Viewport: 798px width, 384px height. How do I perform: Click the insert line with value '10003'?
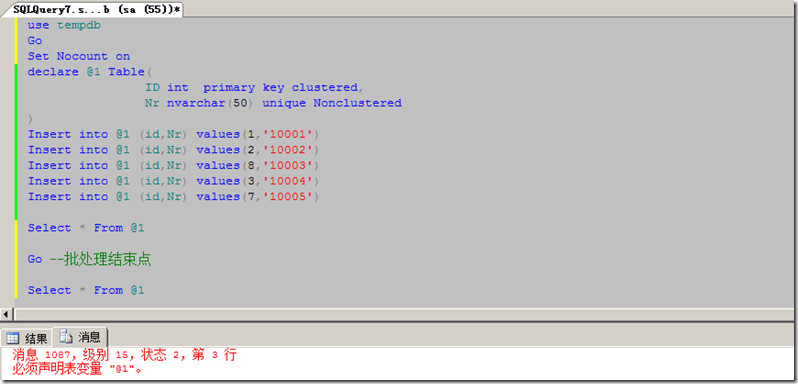[x=173, y=165]
